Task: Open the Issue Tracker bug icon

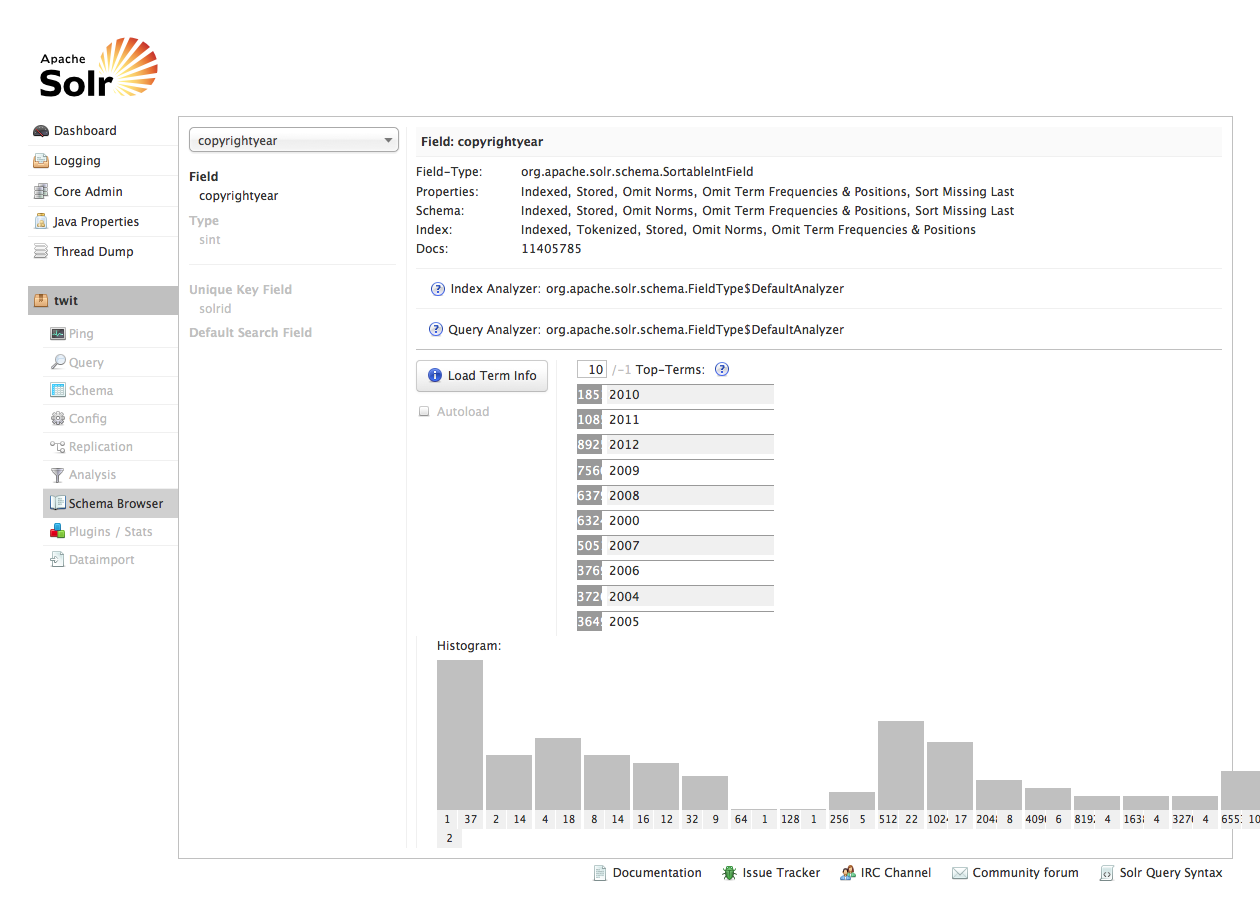Action: click(730, 873)
